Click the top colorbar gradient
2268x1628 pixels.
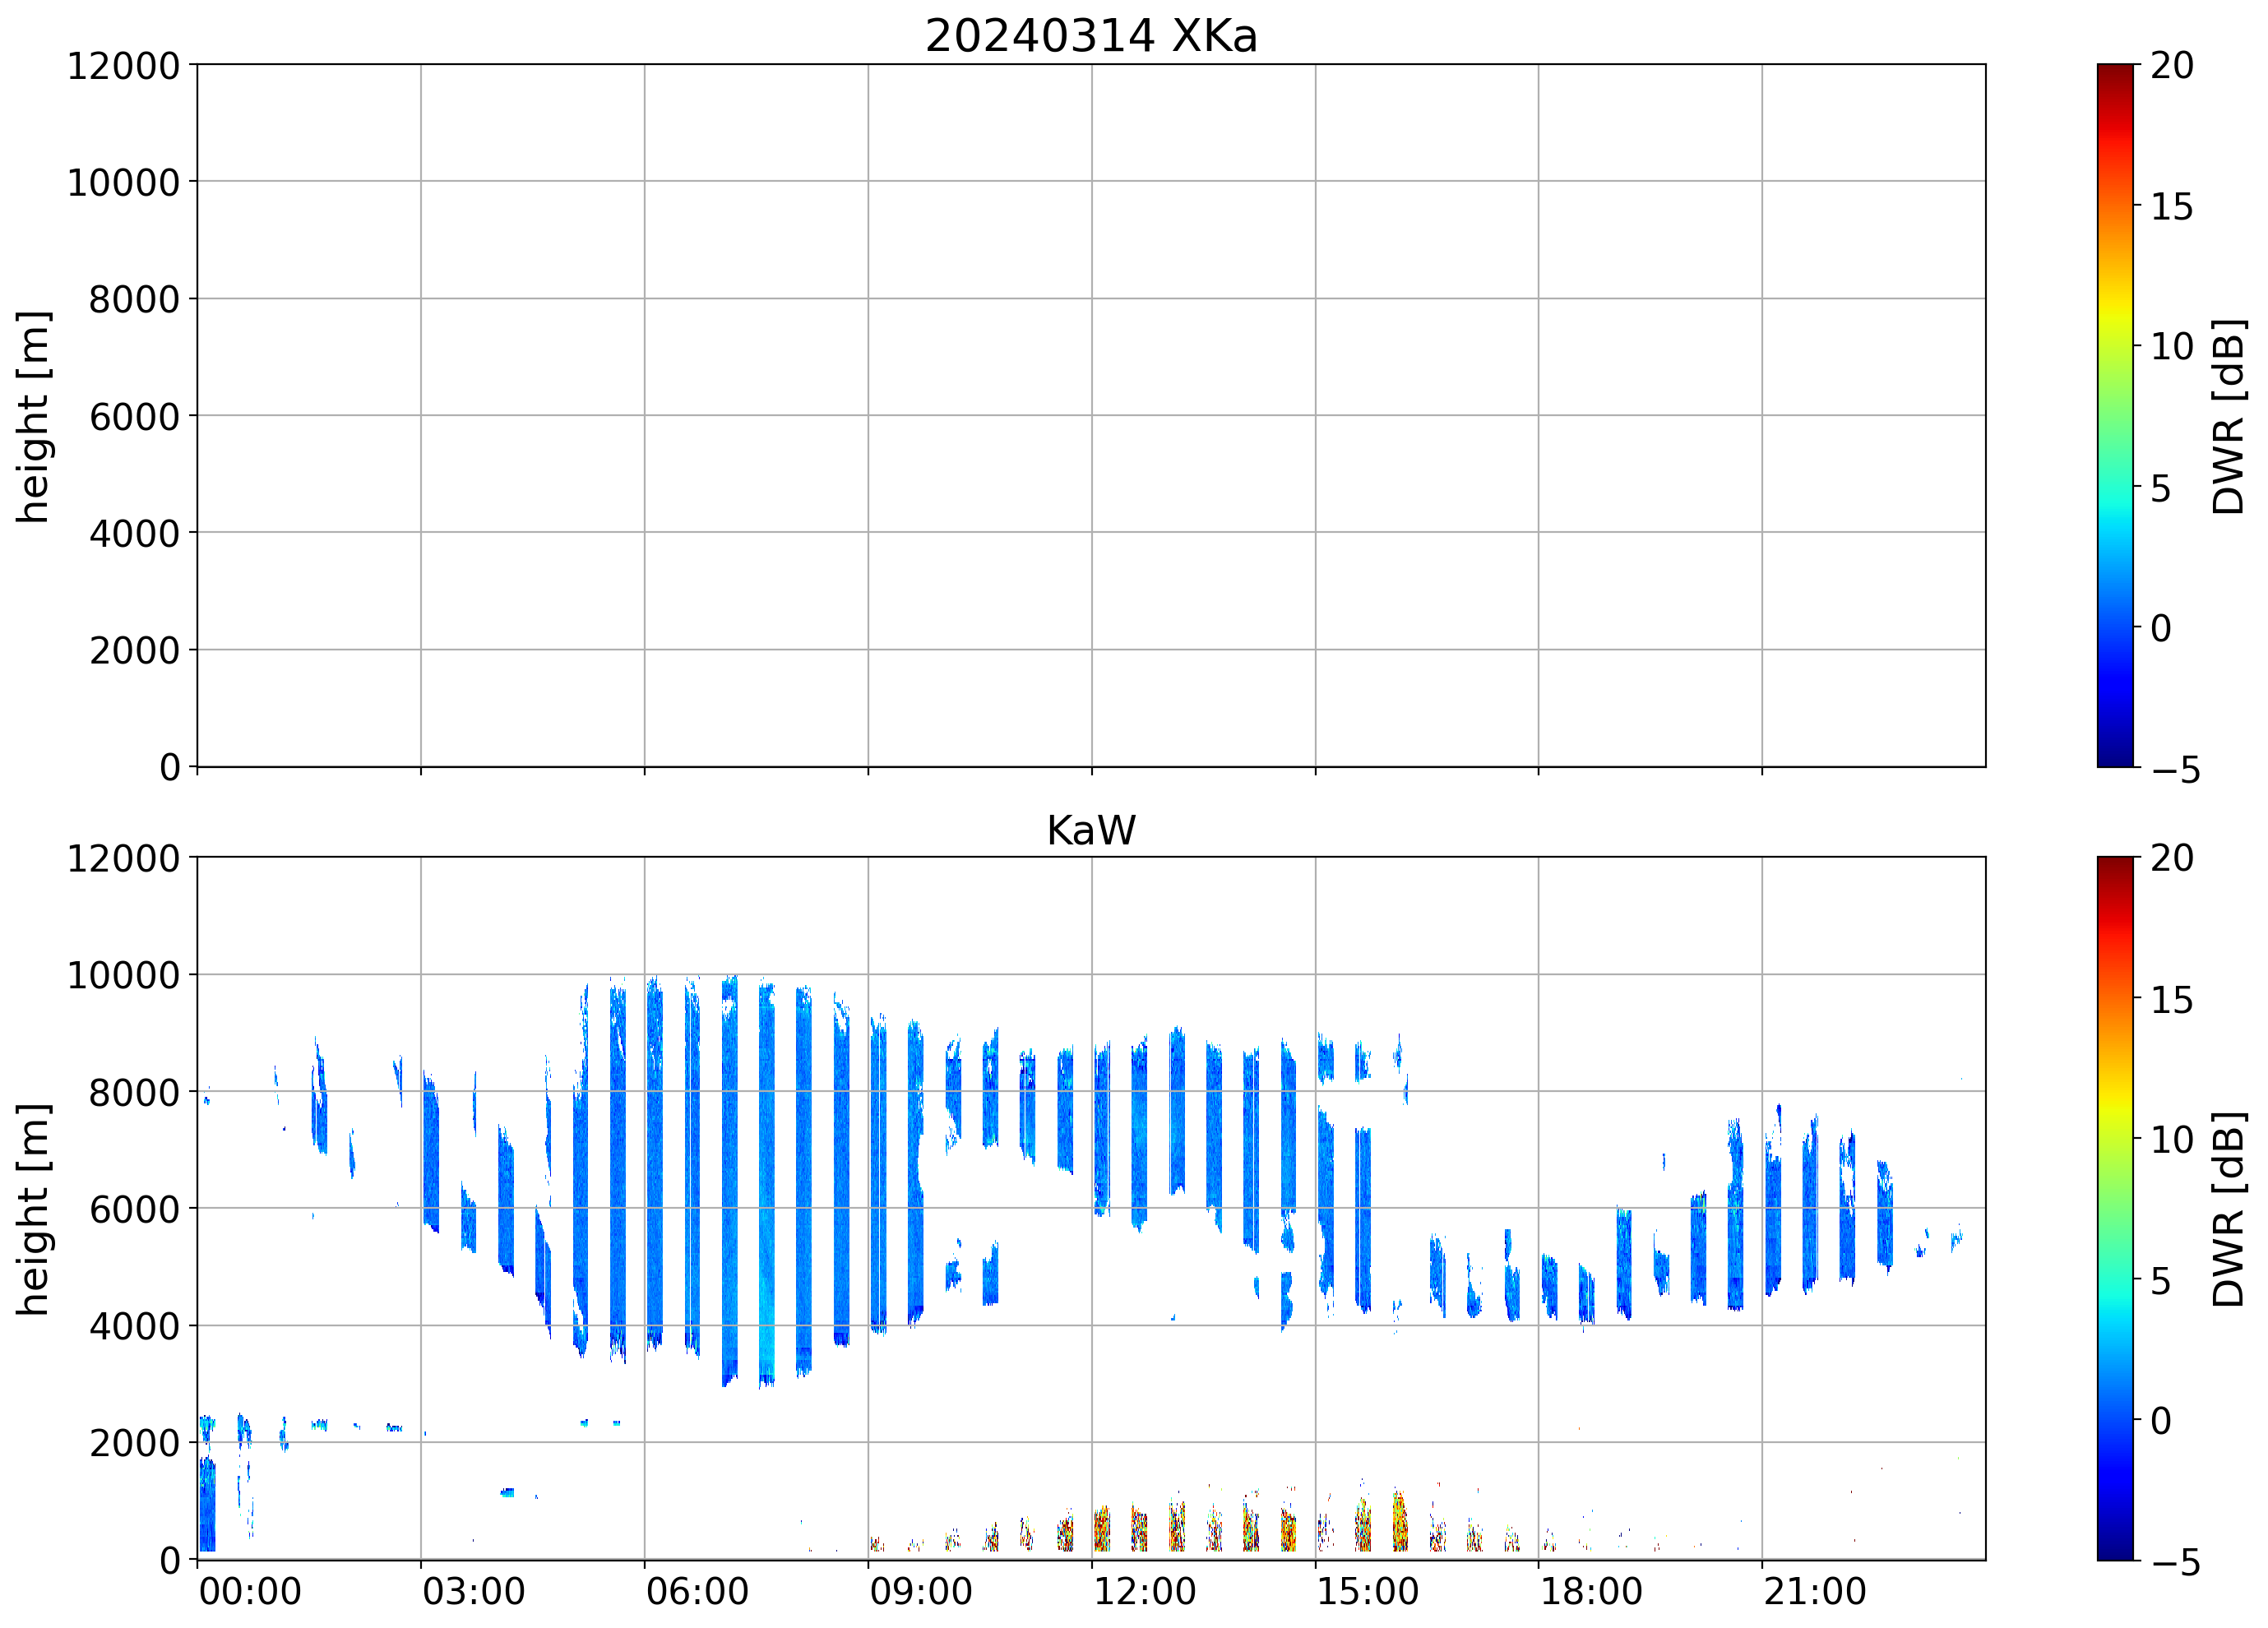point(2115,415)
